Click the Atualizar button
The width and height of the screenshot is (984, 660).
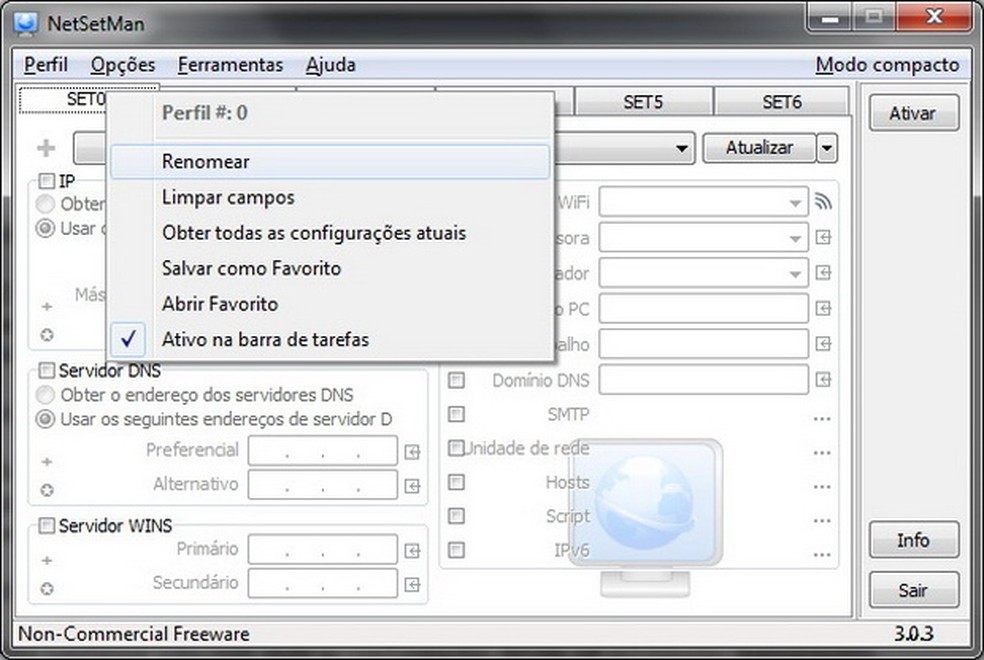click(x=759, y=148)
